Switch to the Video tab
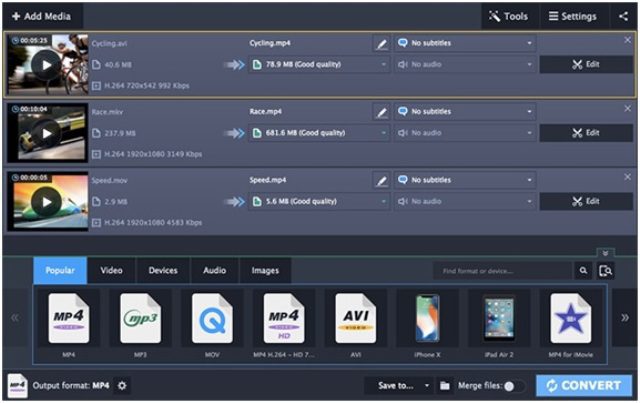Viewport: 640px width, 403px height. (x=111, y=270)
